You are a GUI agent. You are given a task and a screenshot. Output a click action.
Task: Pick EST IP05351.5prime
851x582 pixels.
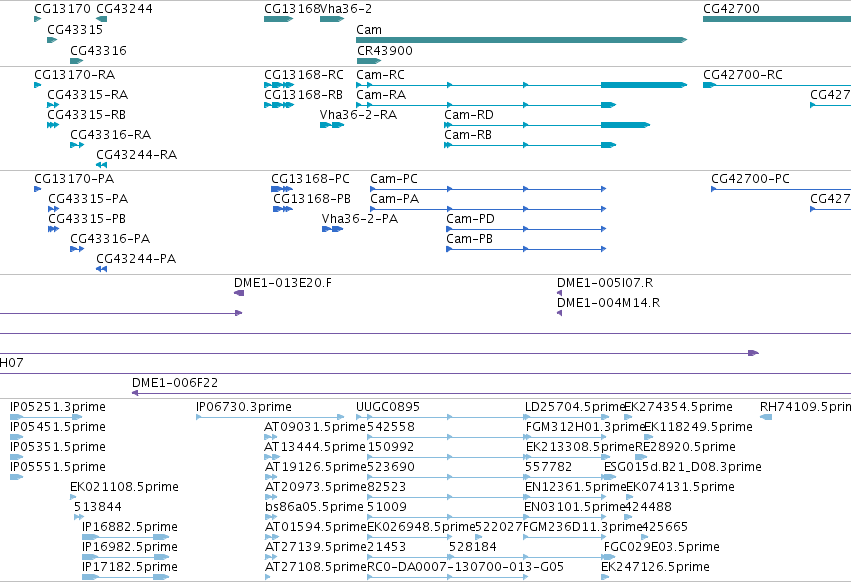click(x=58, y=447)
